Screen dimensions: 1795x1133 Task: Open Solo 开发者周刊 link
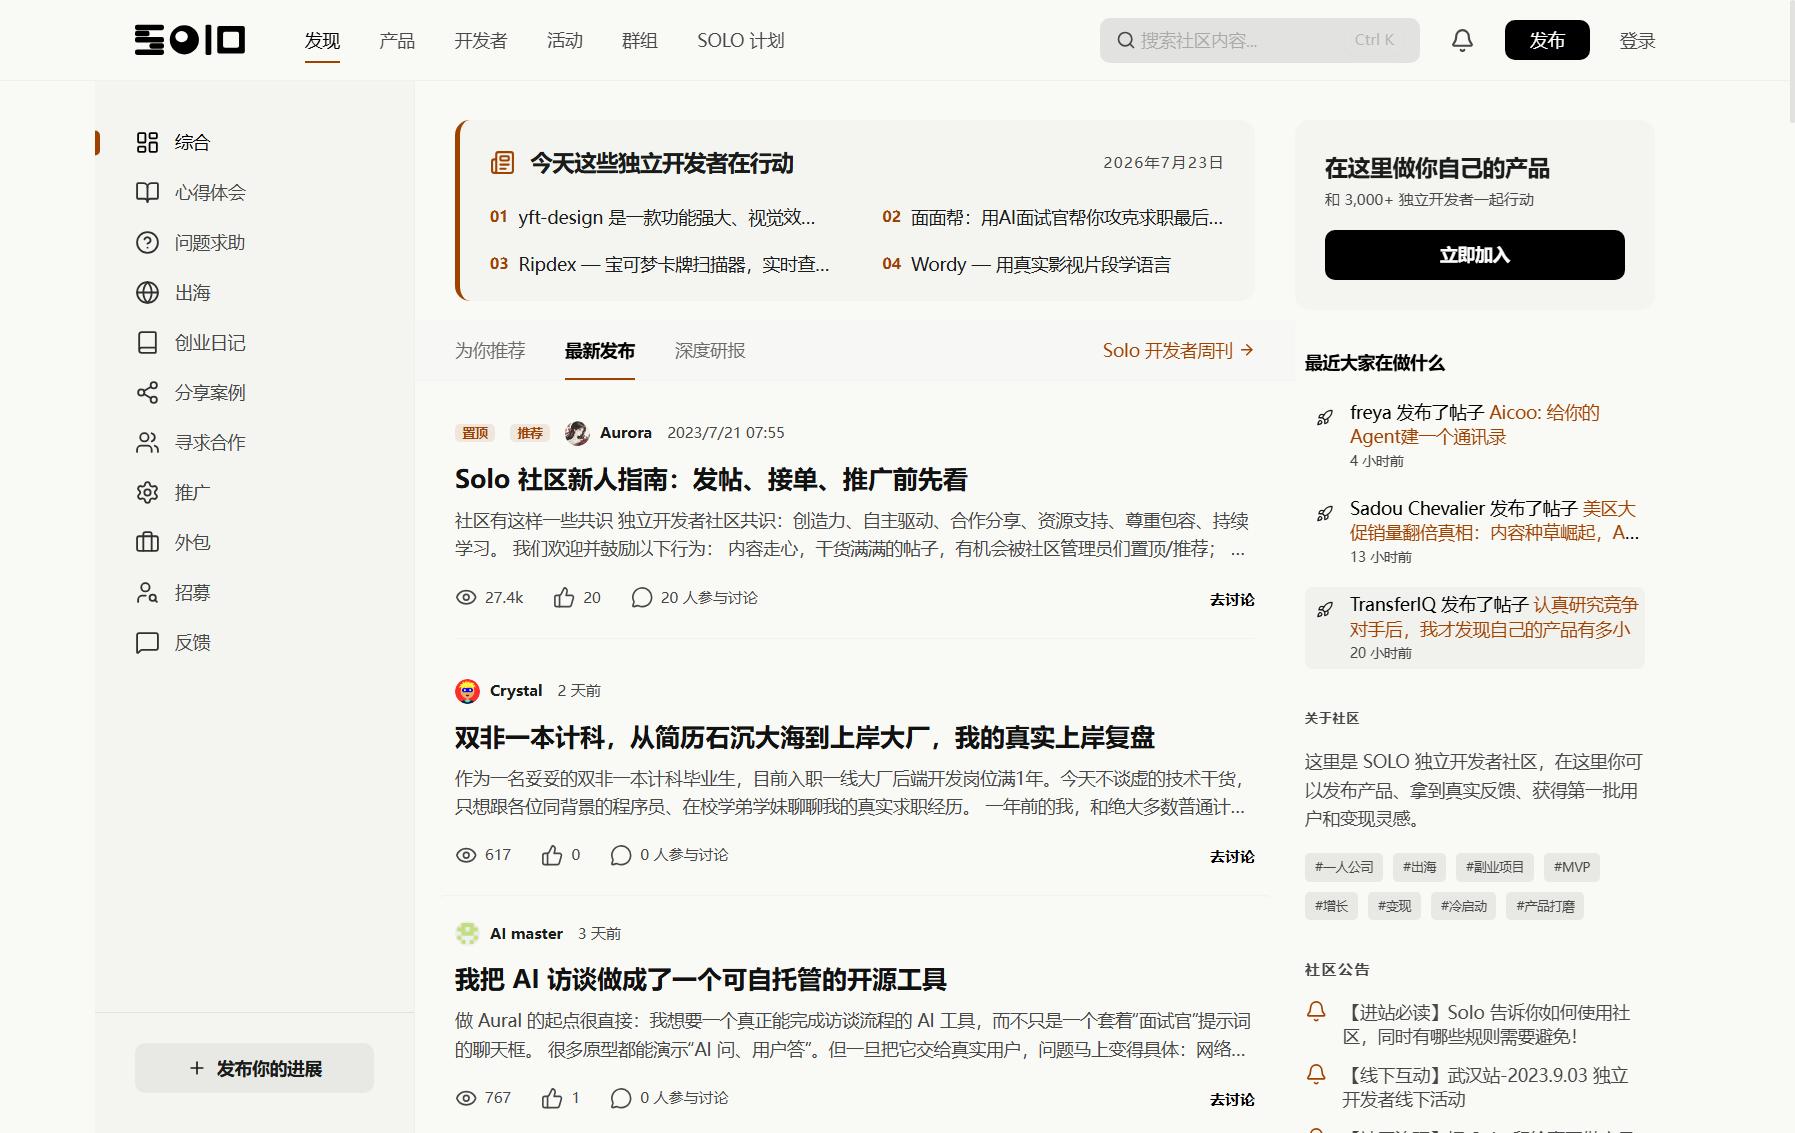pos(1178,350)
